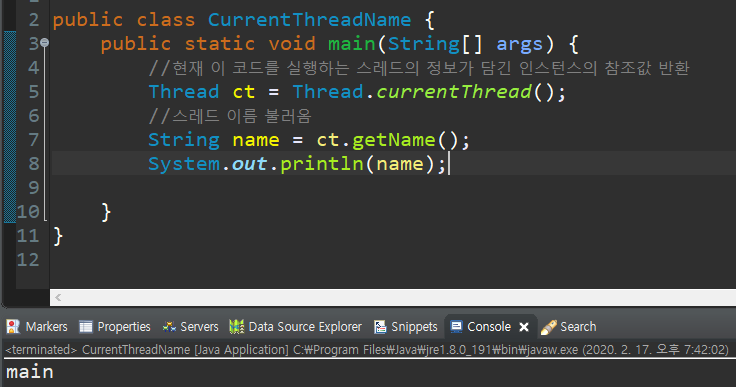Click line number 12 in gutter

click(x=28, y=260)
